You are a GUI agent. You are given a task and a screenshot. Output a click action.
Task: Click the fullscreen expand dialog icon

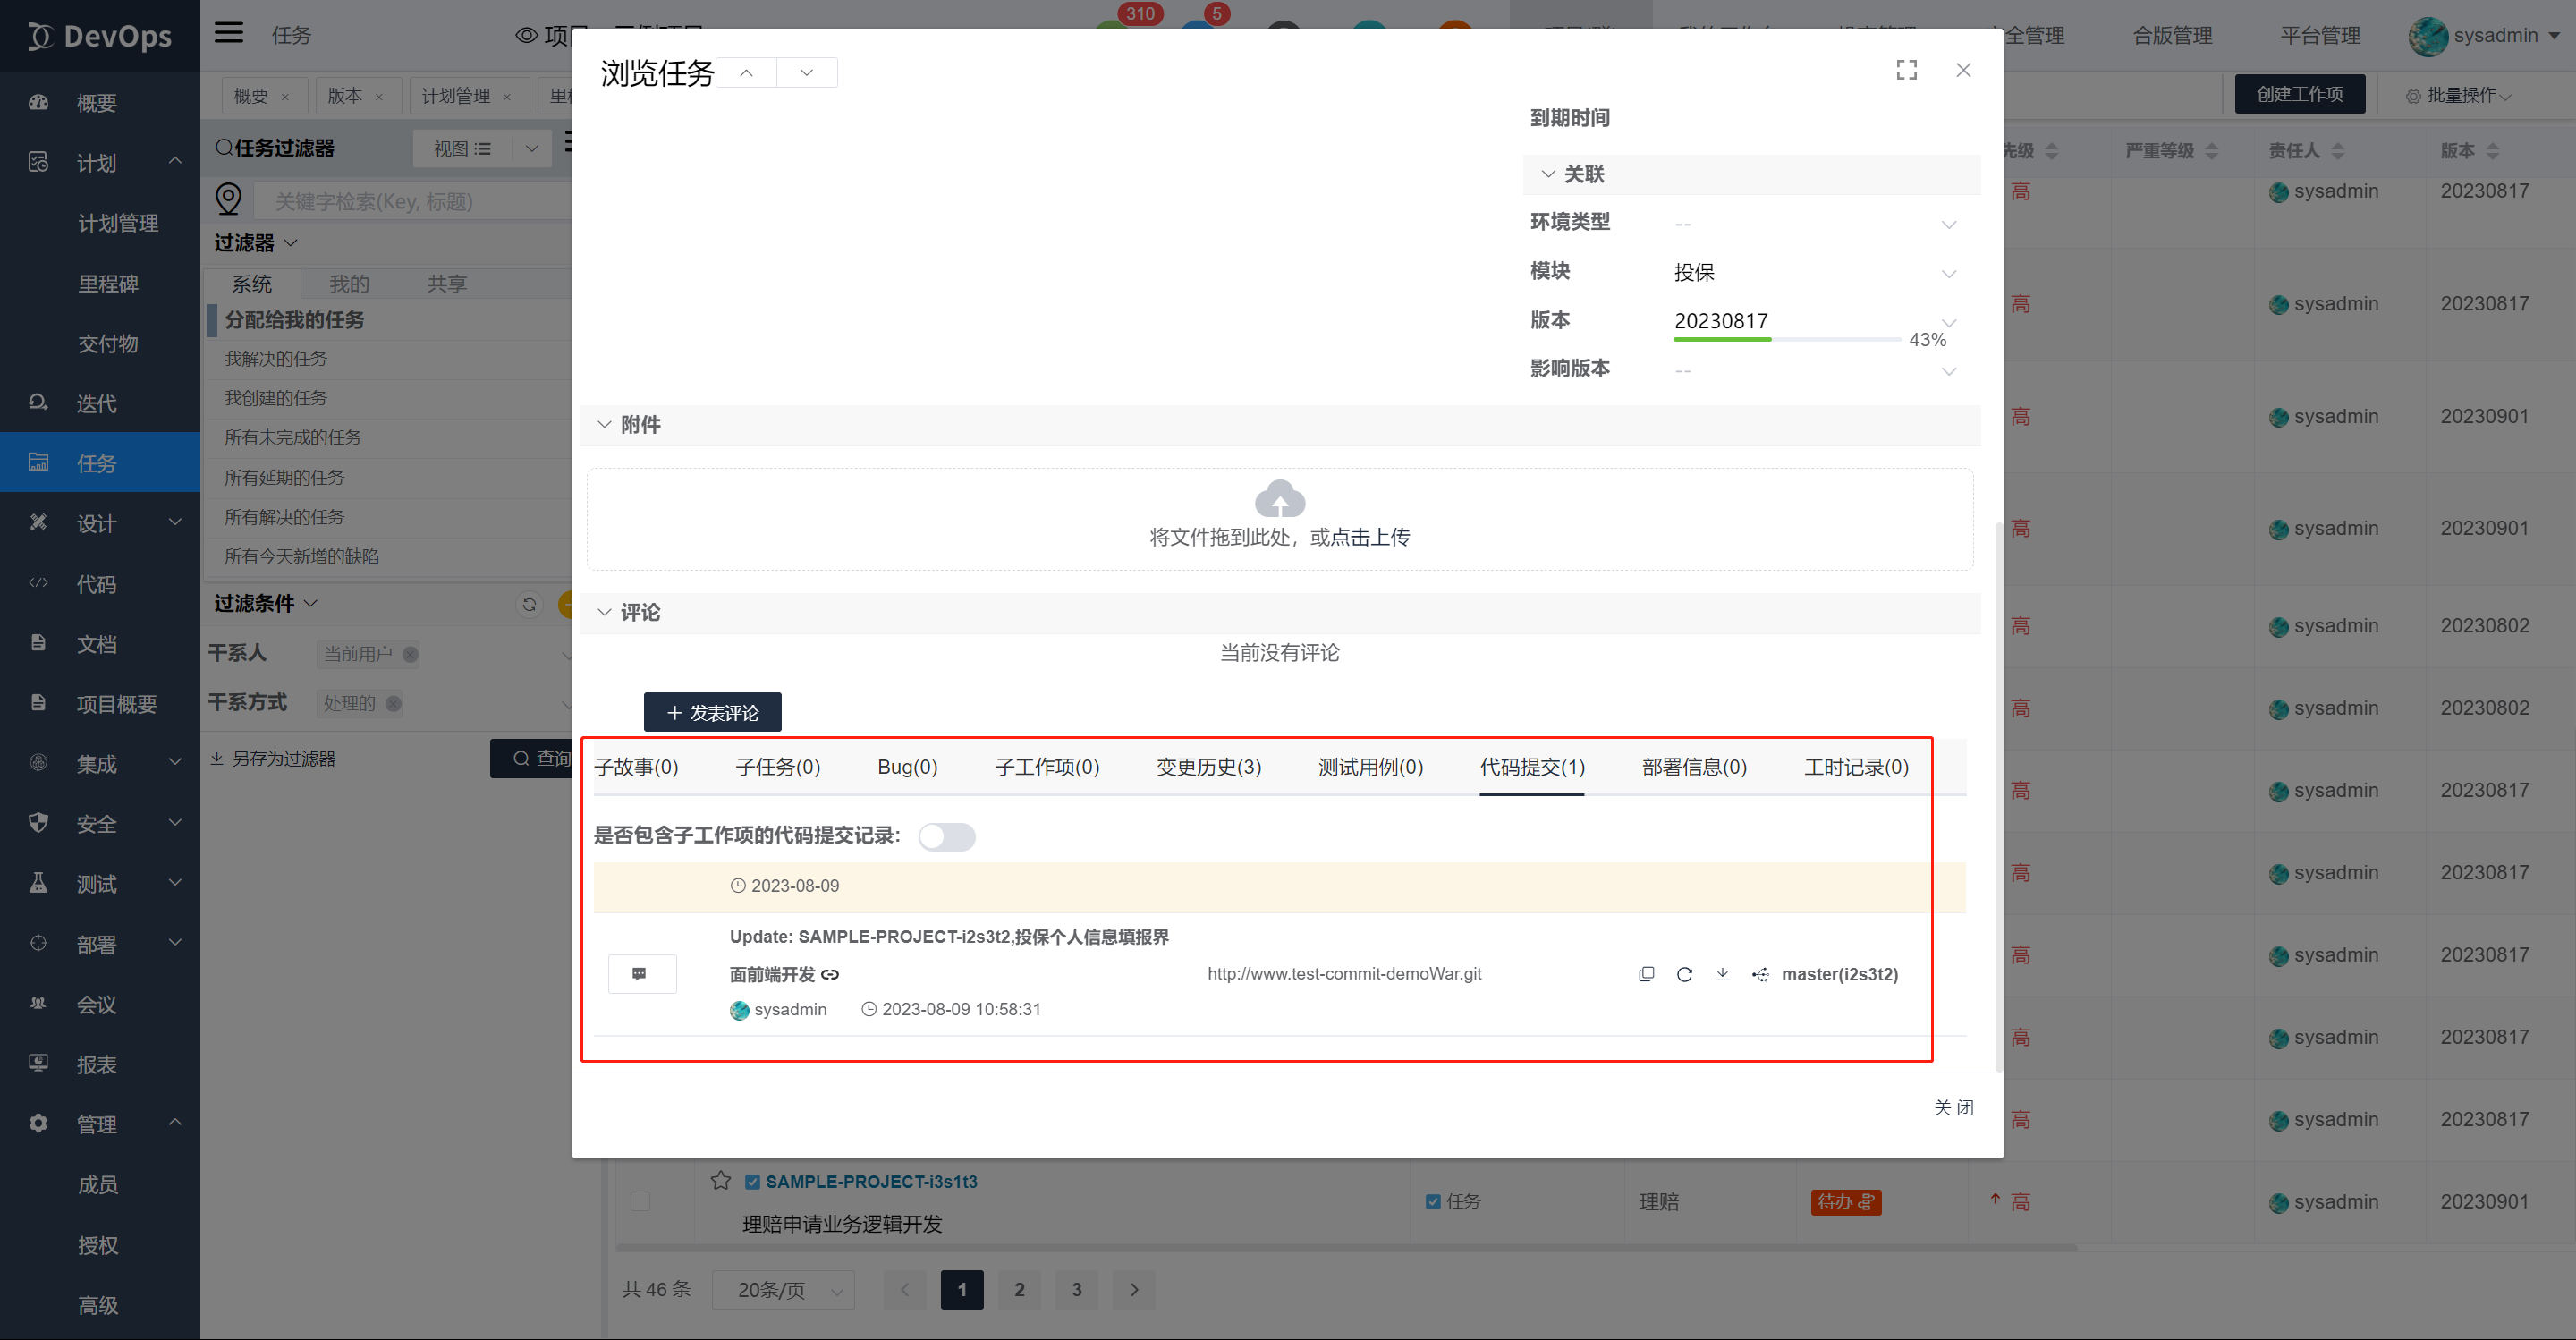pyautogui.click(x=1906, y=70)
